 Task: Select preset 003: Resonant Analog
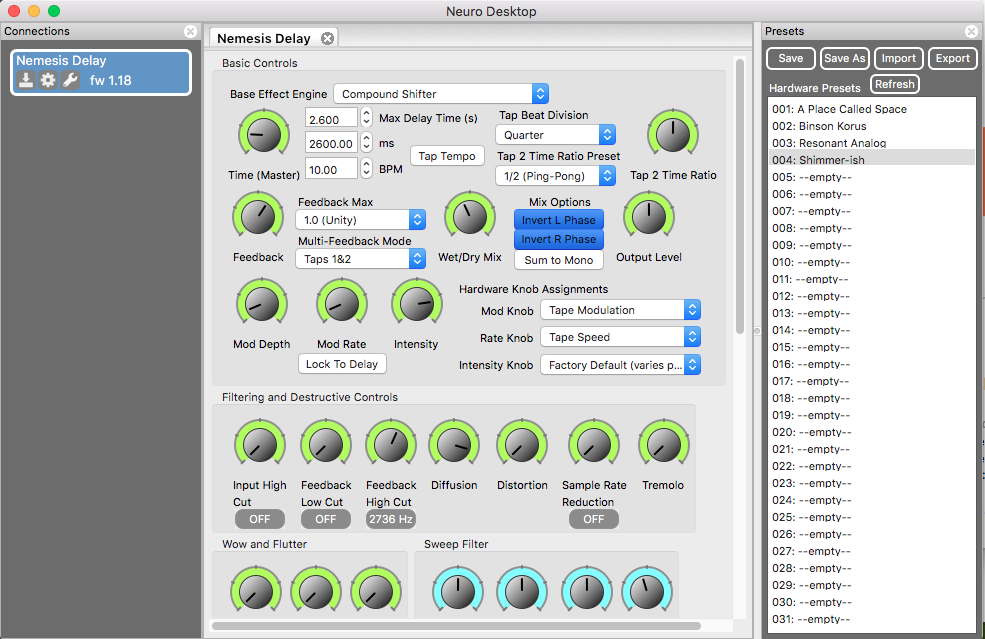[871, 143]
